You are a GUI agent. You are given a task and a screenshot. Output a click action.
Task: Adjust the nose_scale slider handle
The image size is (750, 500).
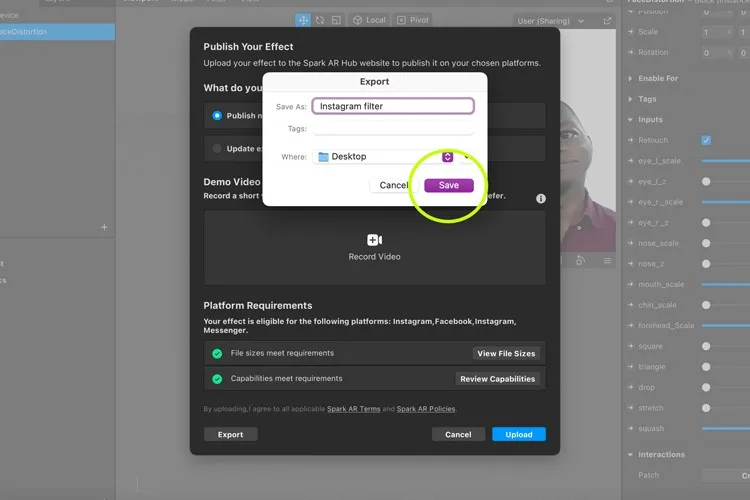[x=706, y=243]
